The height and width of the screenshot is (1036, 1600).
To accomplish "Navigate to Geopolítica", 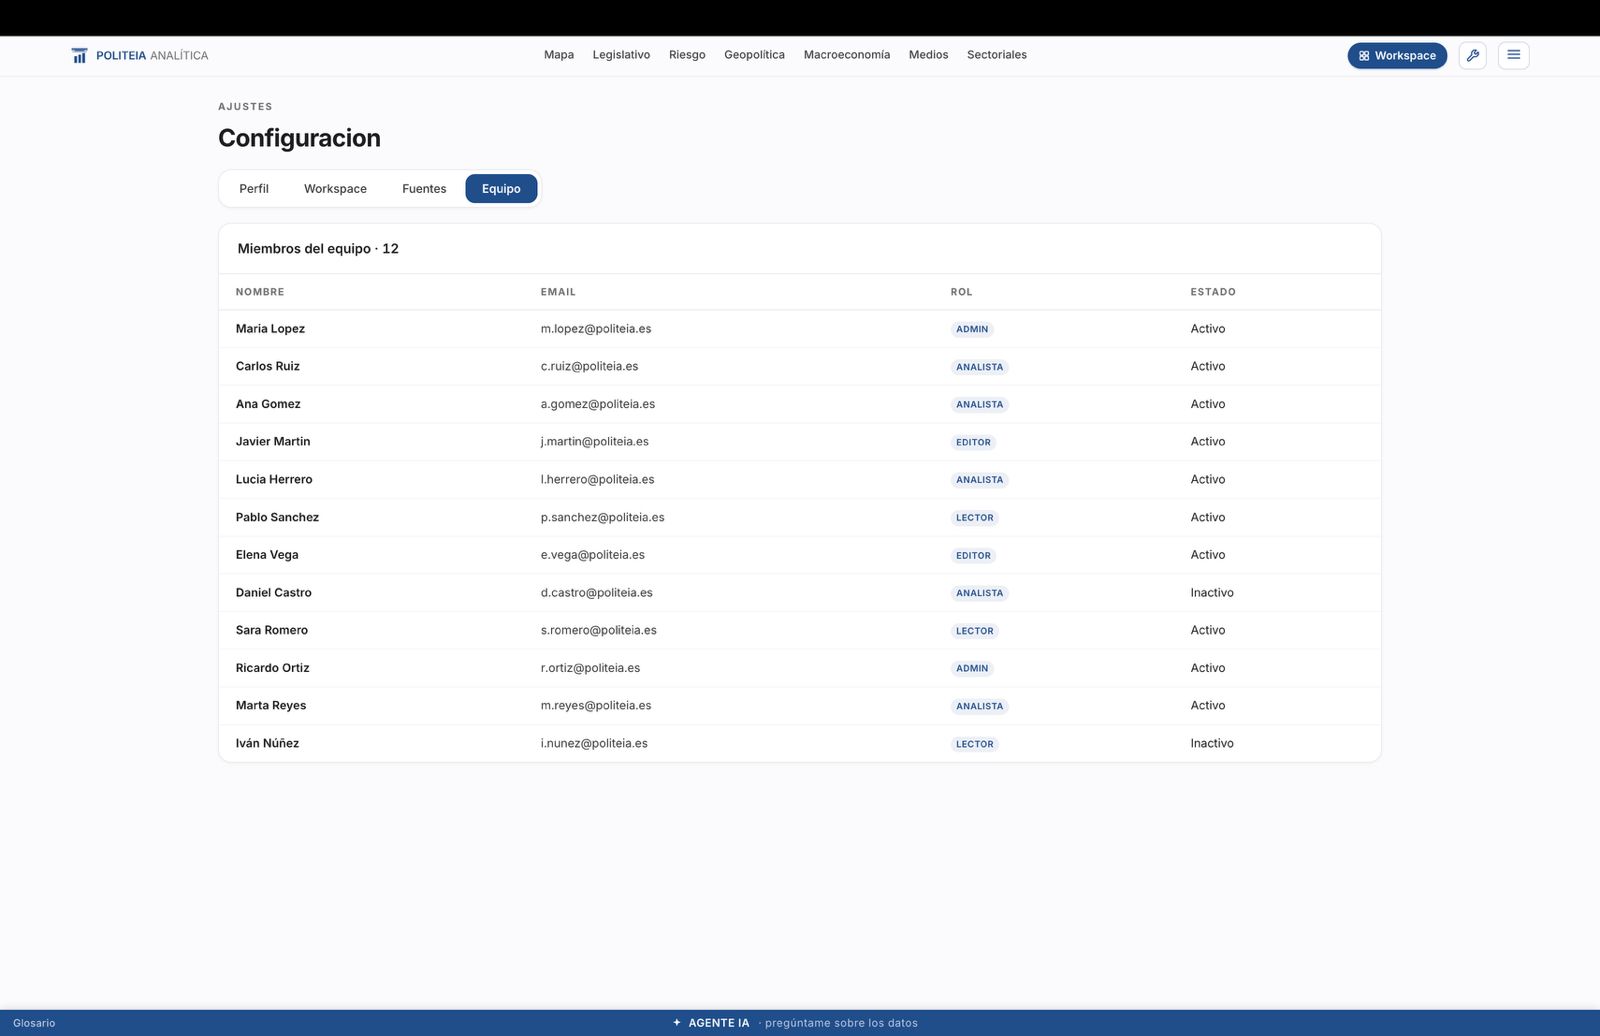I will click(754, 55).
